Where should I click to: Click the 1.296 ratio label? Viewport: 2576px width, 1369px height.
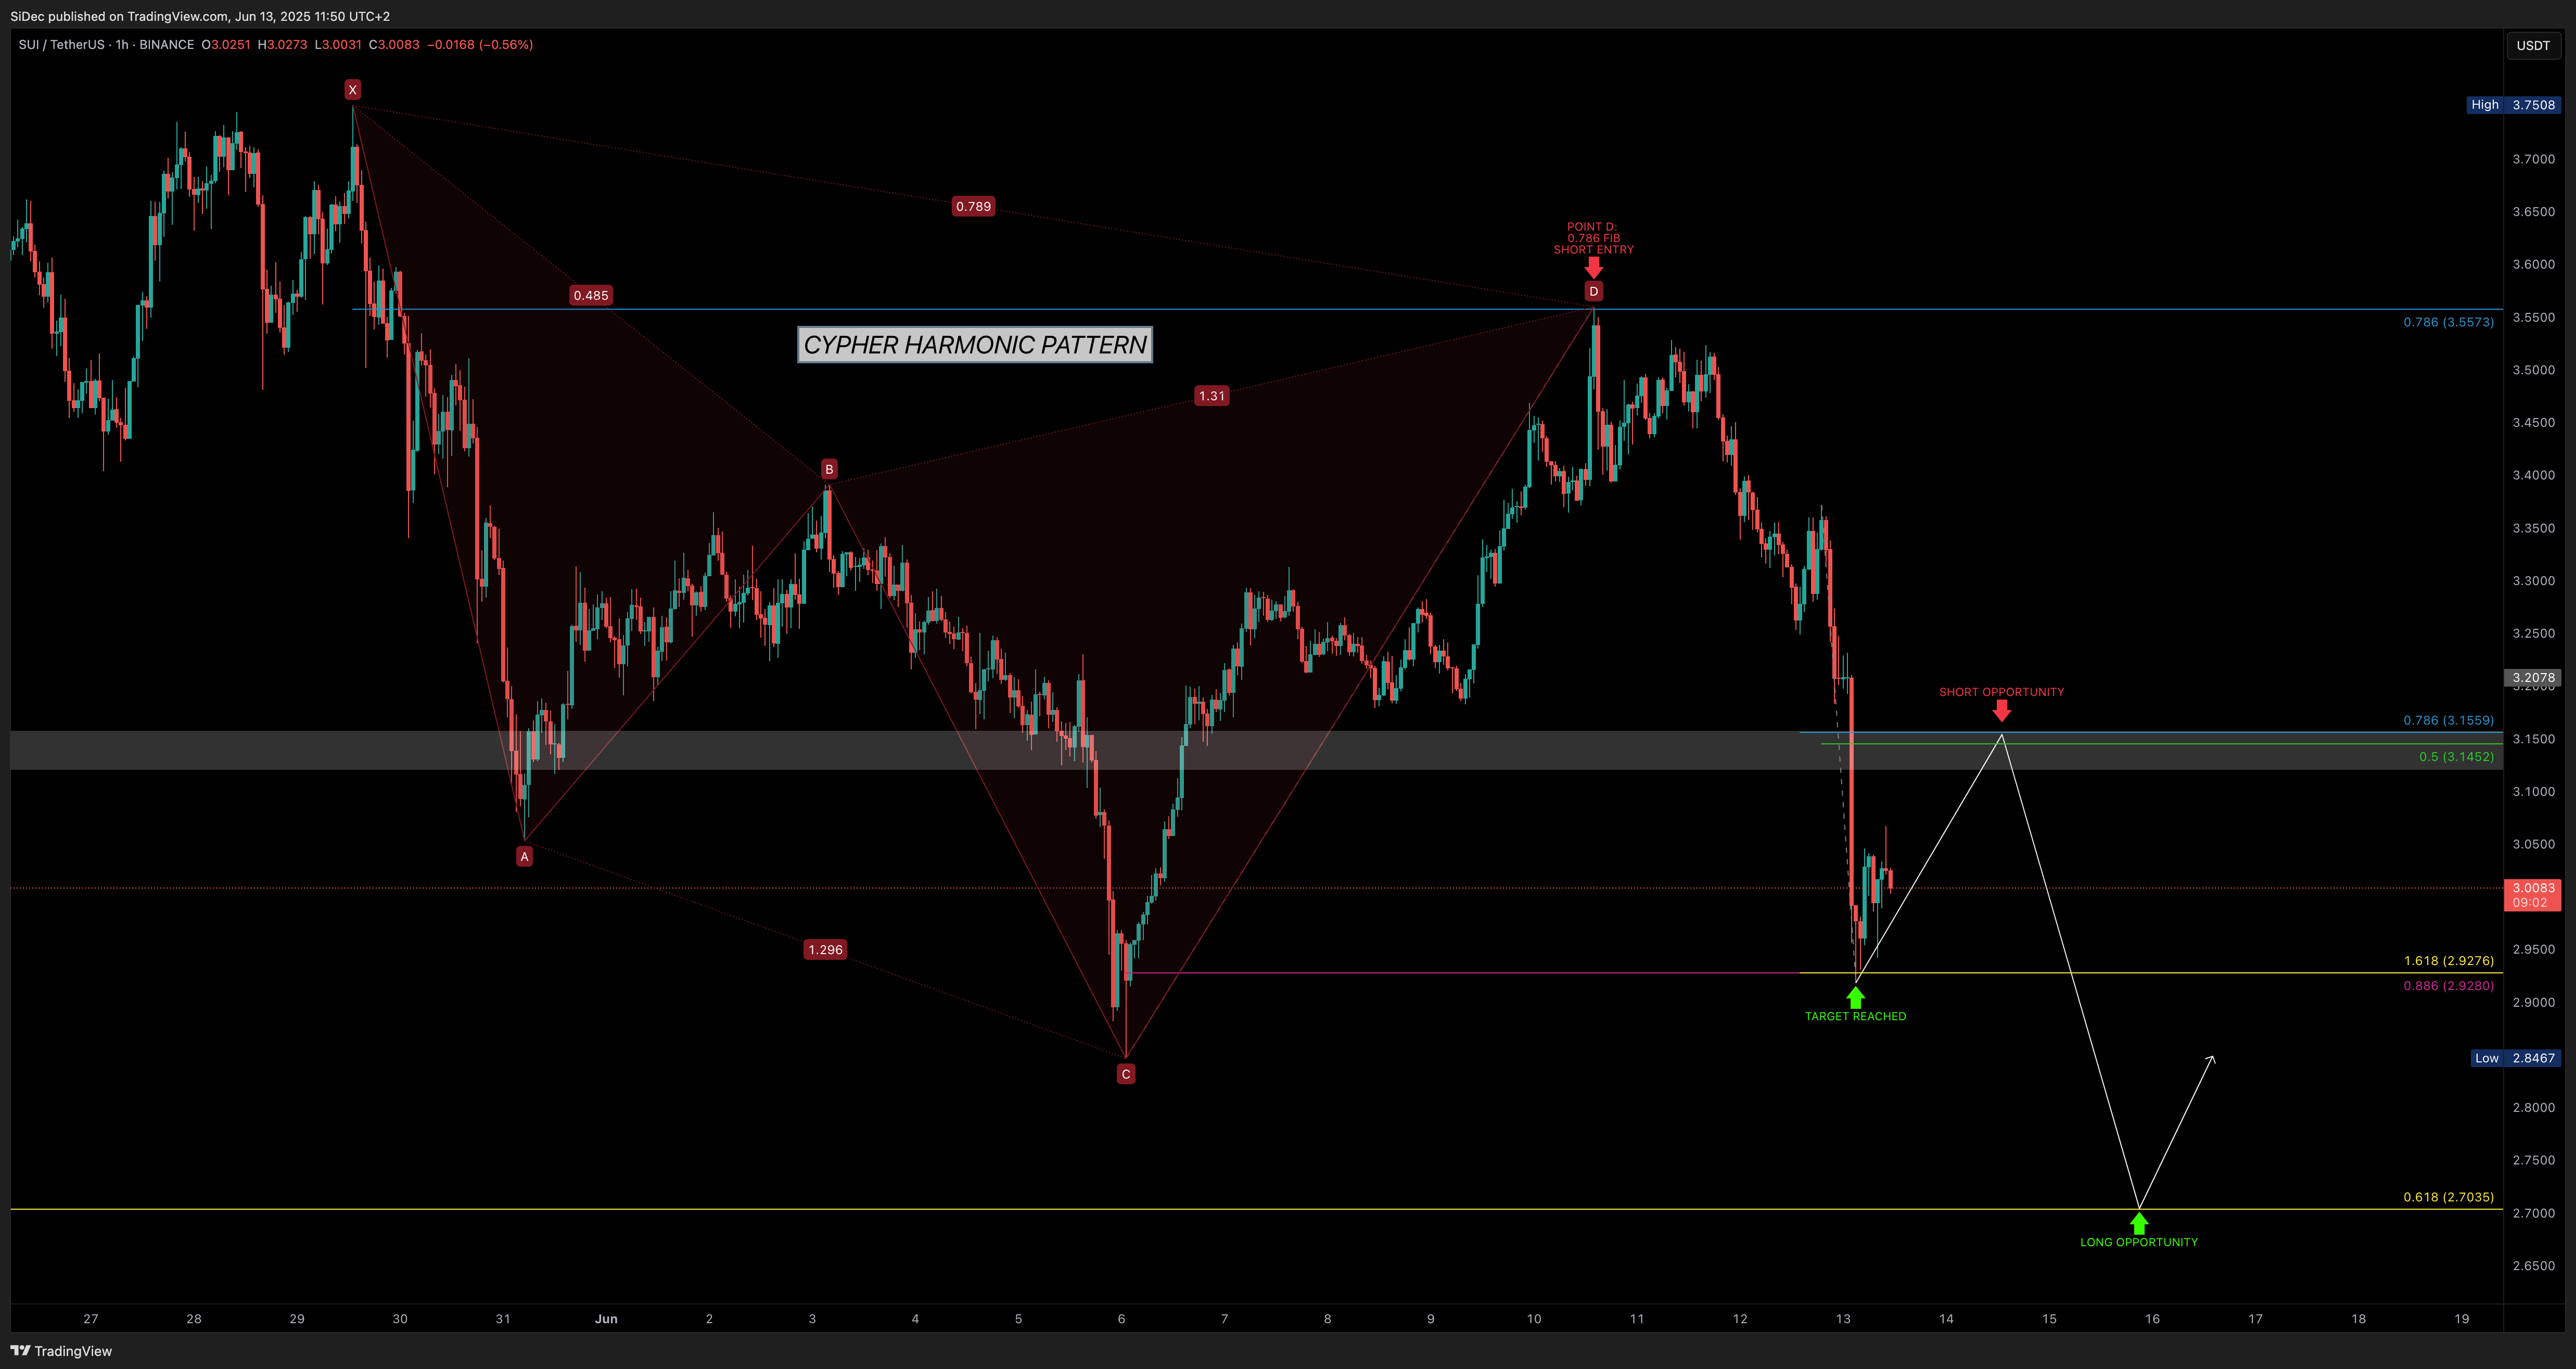(826, 949)
